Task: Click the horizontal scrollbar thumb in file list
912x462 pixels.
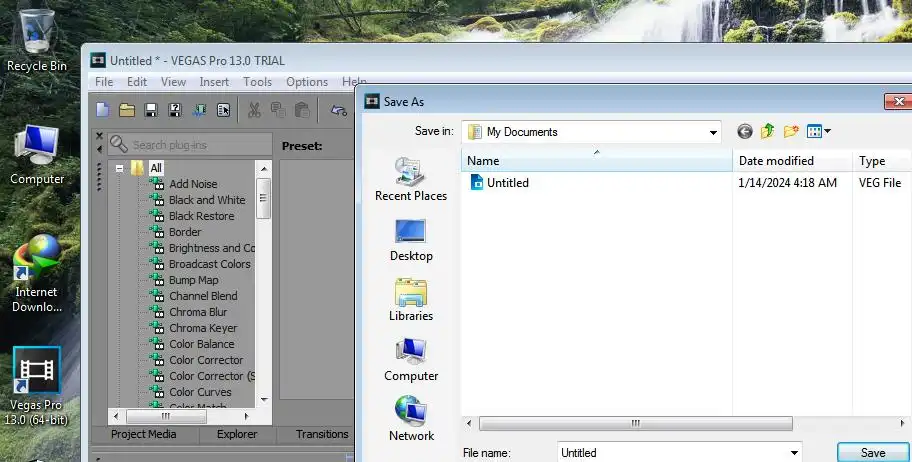Action: 636,423
